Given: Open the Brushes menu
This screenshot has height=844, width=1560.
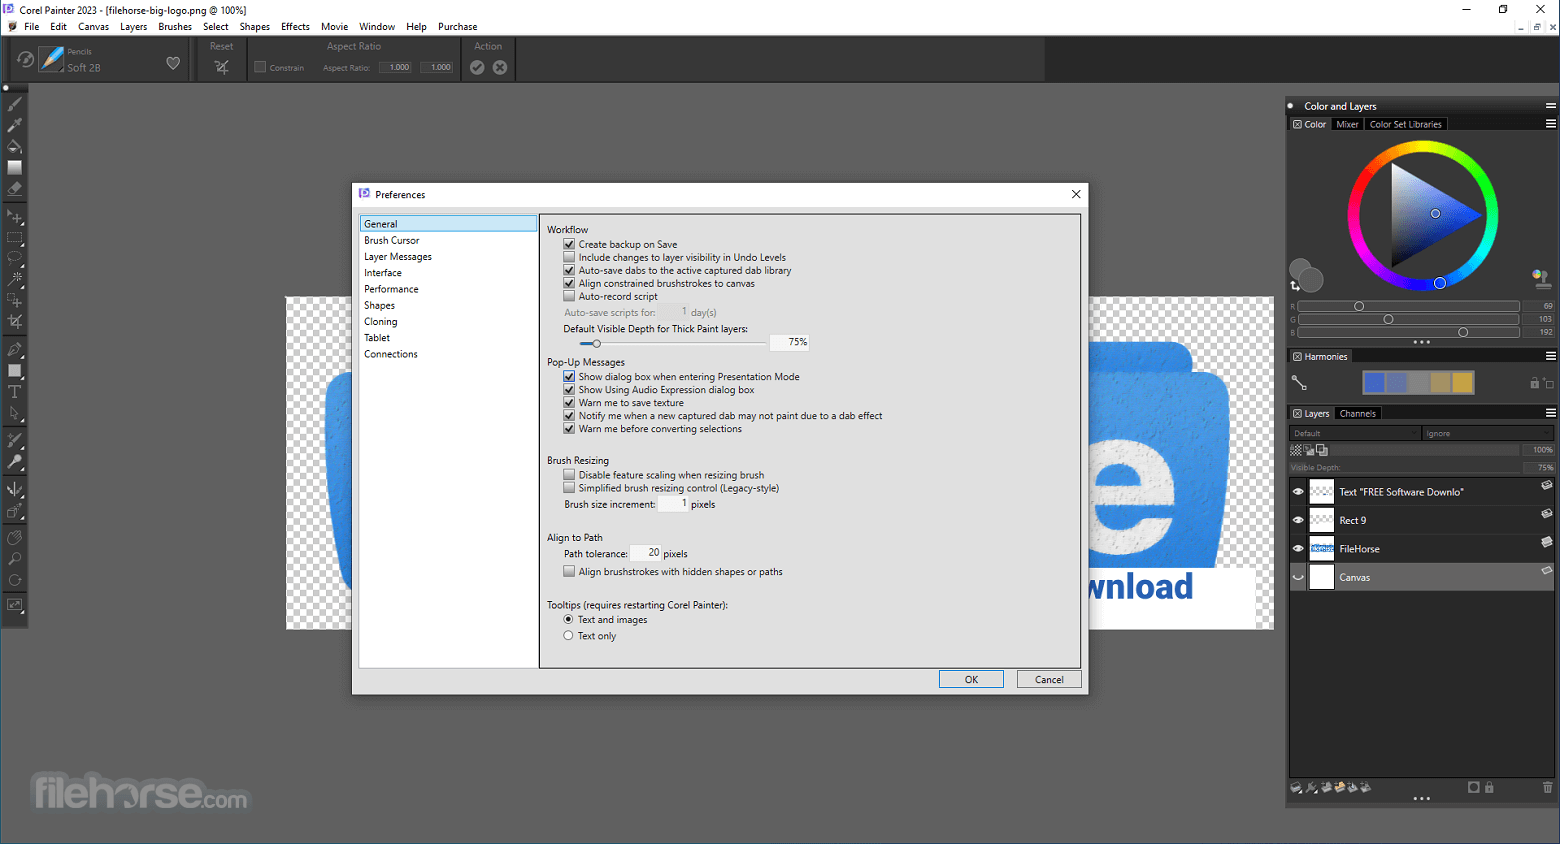Looking at the screenshot, I should click(175, 27).
